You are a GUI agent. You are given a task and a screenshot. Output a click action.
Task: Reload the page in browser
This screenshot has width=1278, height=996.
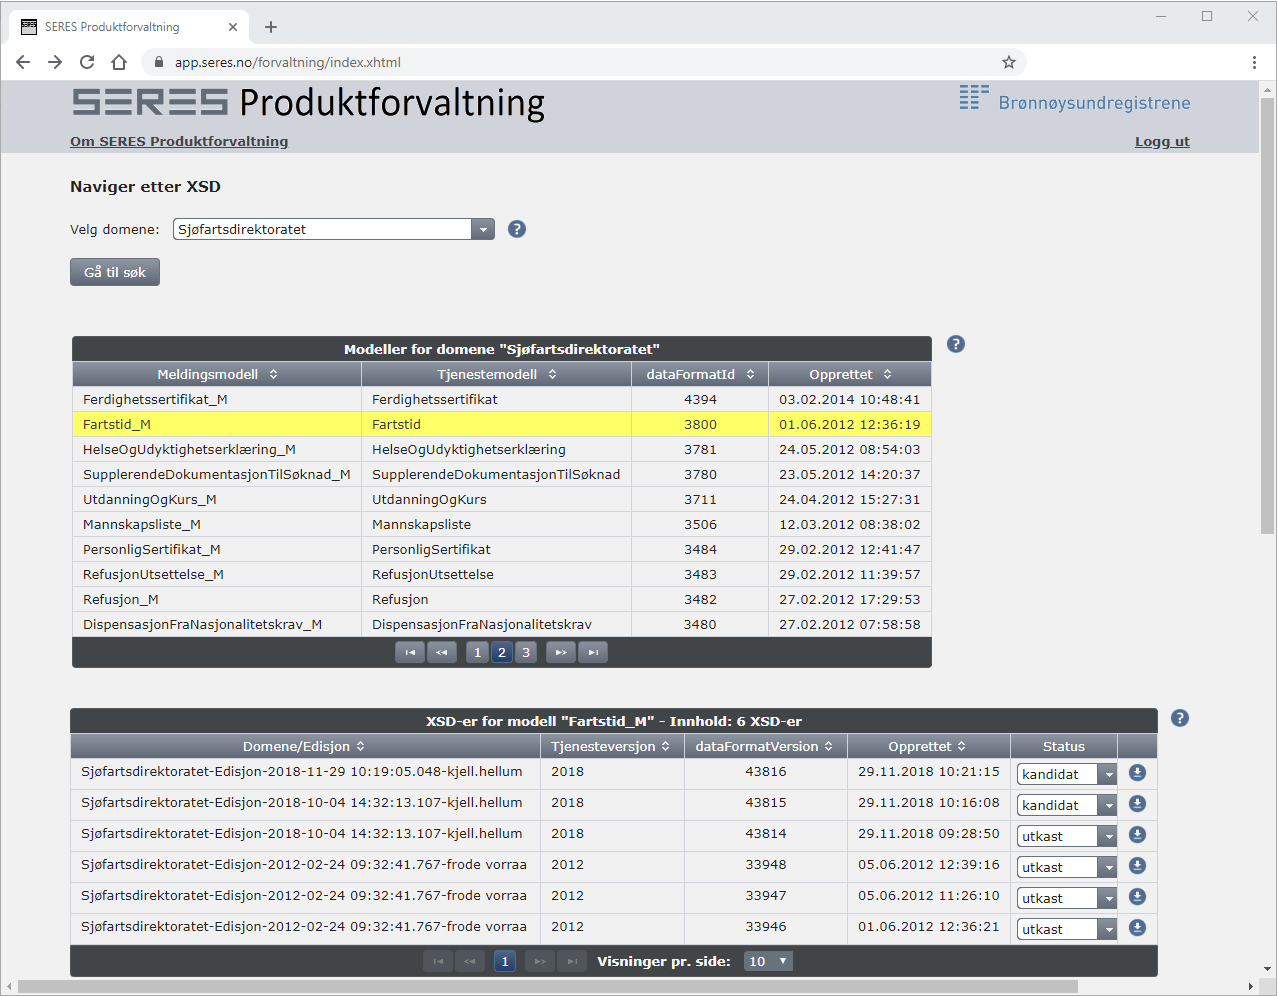tap(87, 62)
